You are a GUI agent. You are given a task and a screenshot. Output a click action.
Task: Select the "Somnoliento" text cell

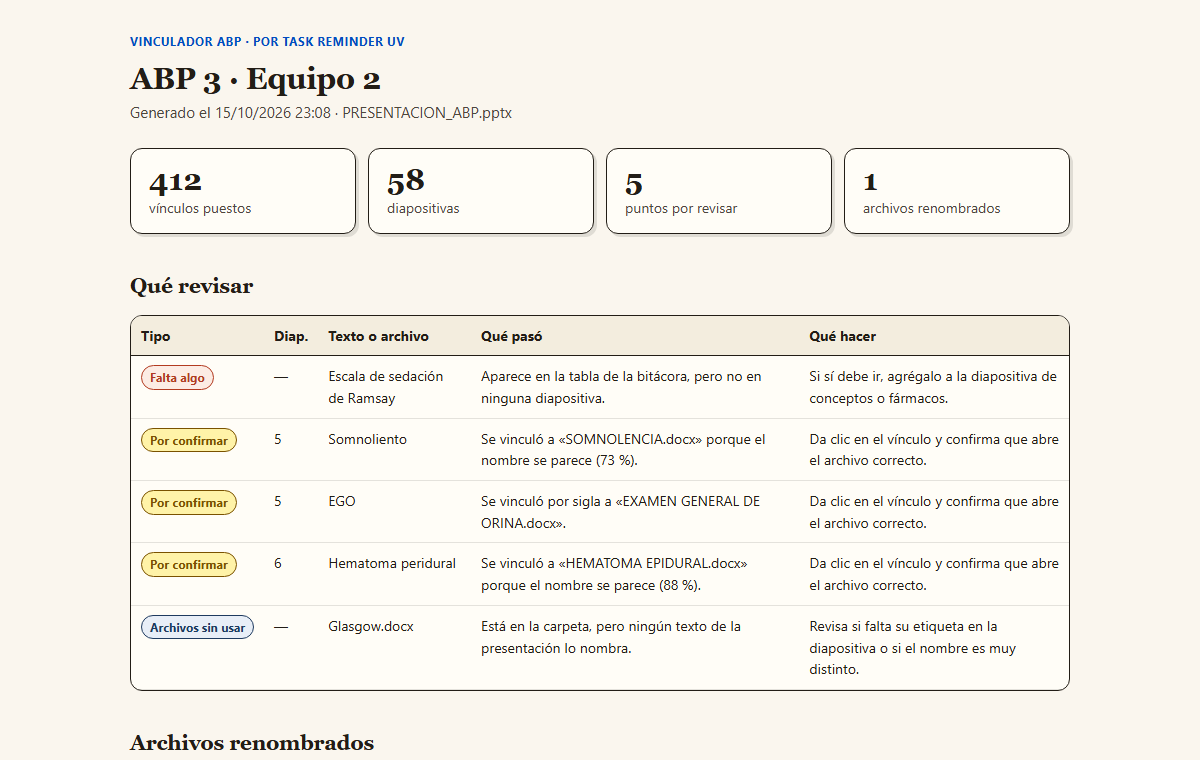(368, 439)
